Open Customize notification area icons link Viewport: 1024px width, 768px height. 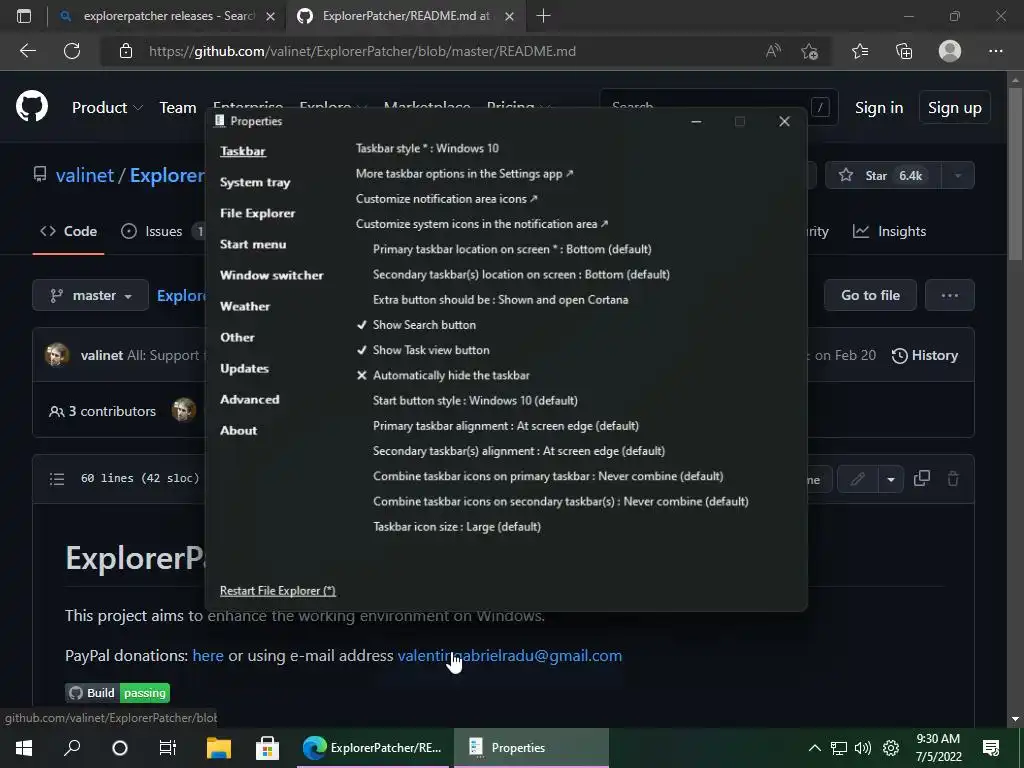click(447, 199)
